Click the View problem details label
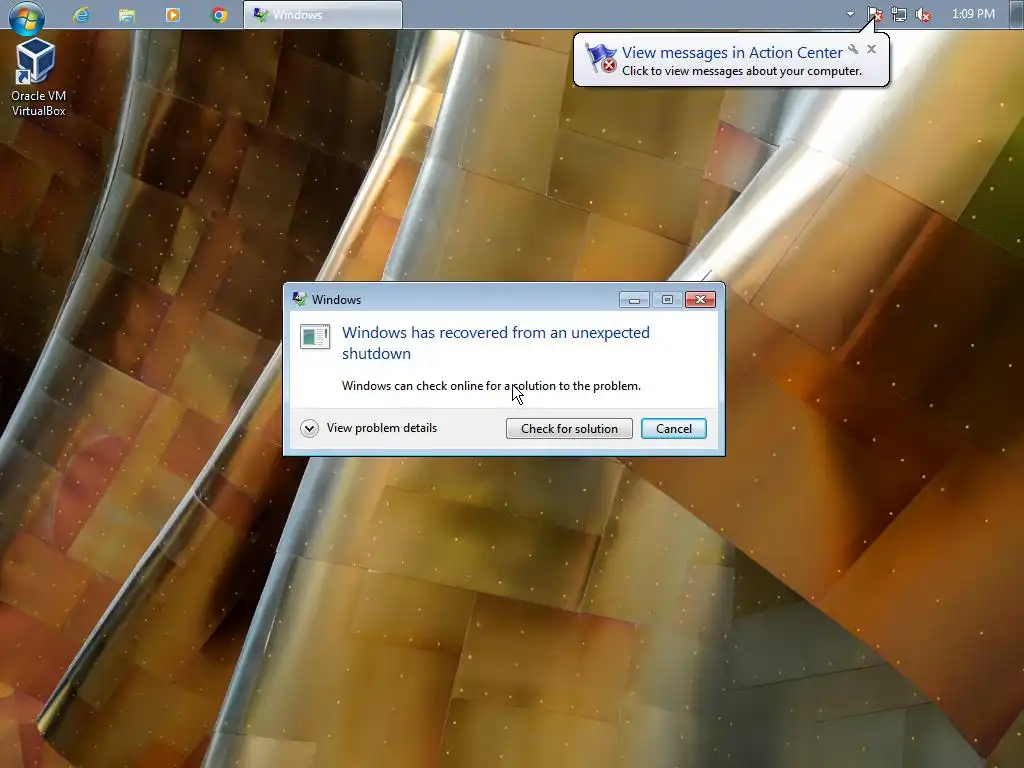 coord(382,428)
